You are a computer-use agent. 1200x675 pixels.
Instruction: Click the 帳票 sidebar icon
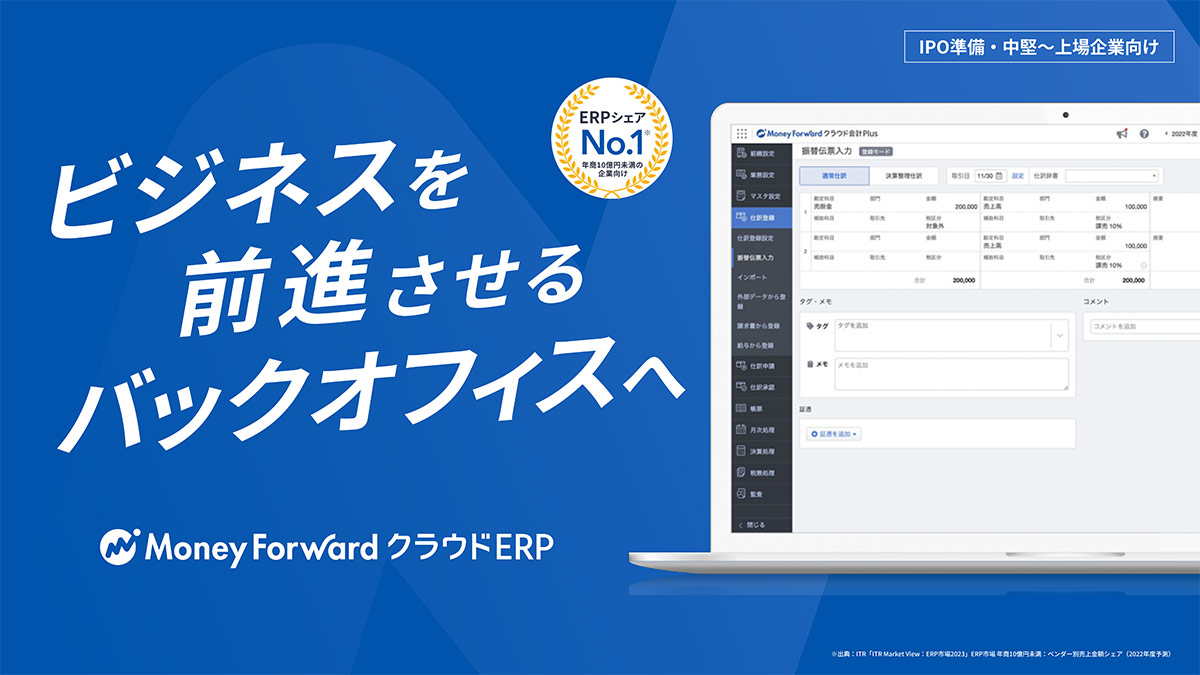coord(741,408)
